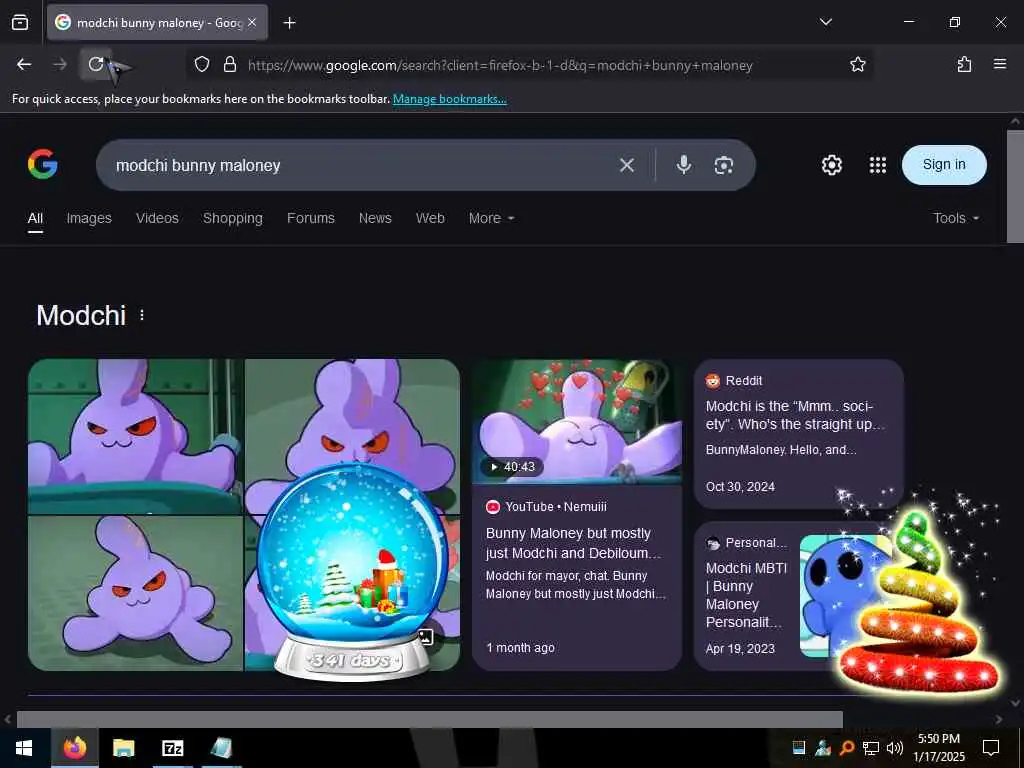Open File Explorer from the taskbar
This screenshot has width=1024, height=768.
pos(123,748)
